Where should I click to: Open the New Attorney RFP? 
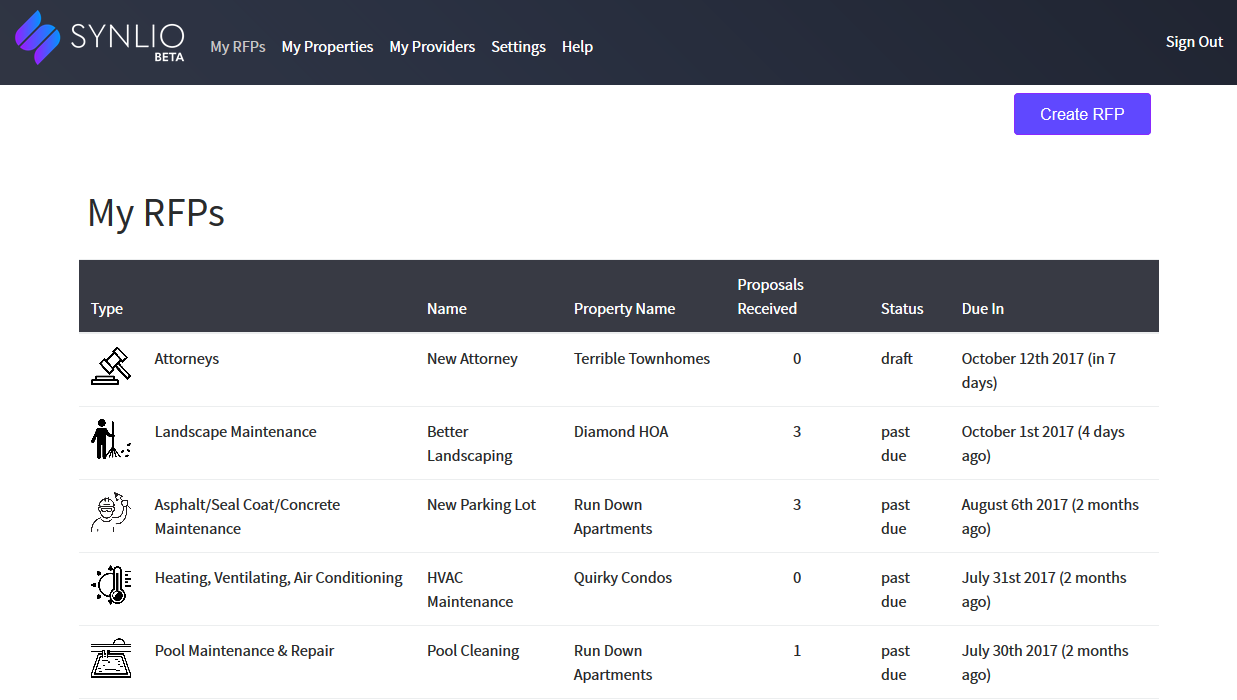coord(472,359)
